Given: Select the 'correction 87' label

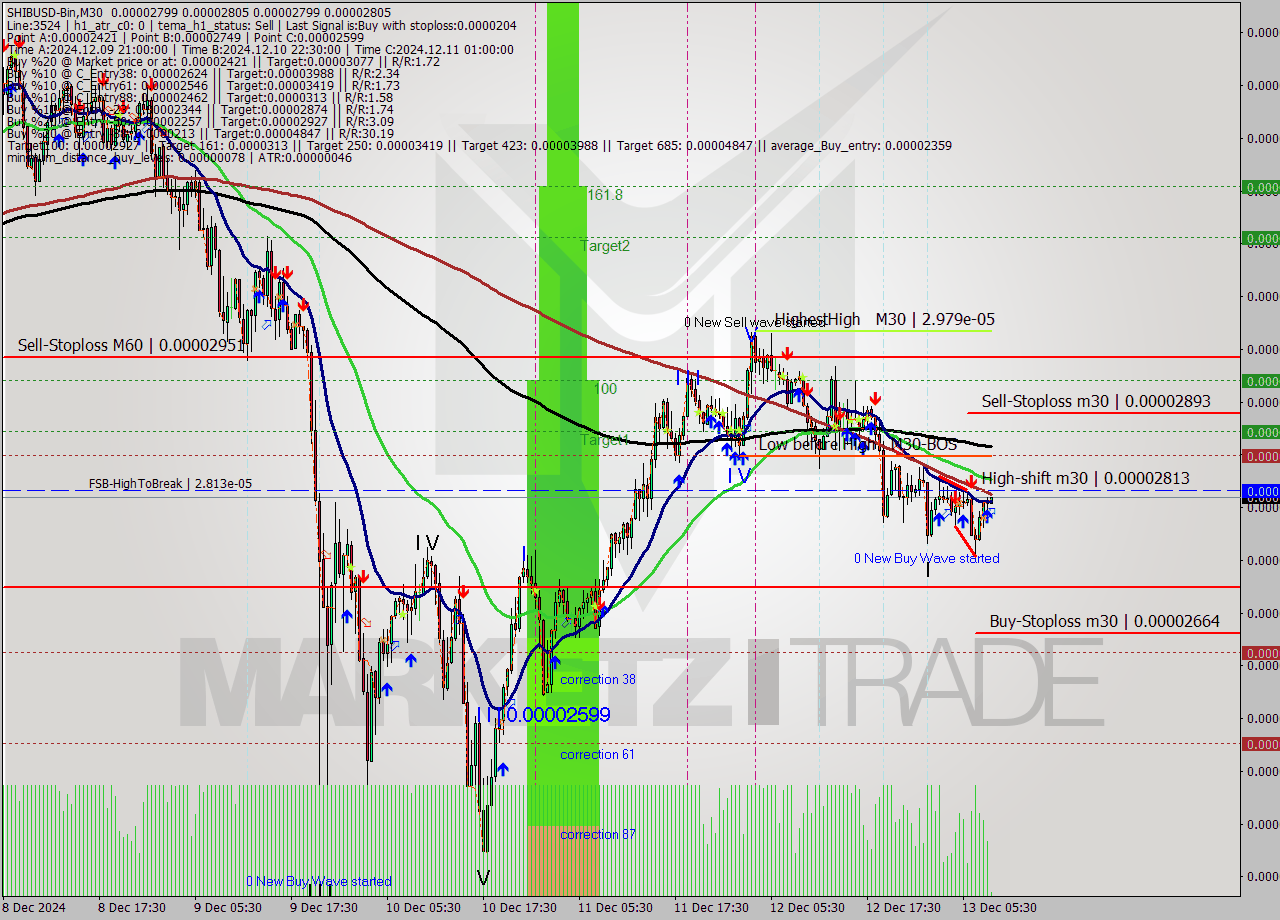Looking at the screenshot, I should (597, 834).
